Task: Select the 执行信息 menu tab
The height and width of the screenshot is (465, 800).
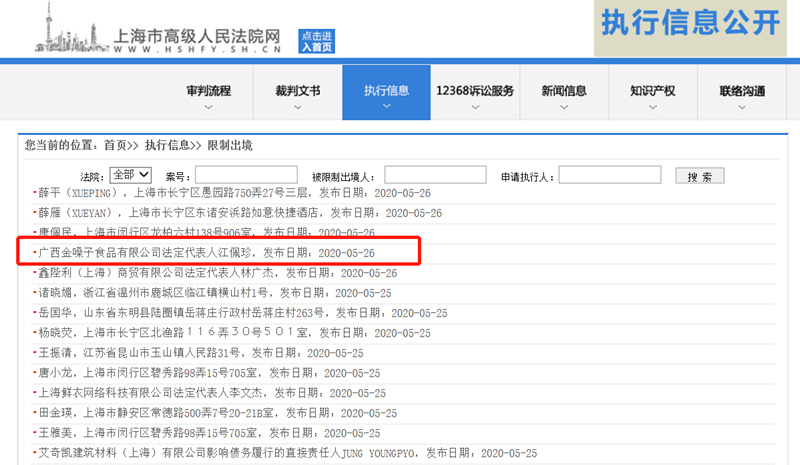Action: pos(386,92)
